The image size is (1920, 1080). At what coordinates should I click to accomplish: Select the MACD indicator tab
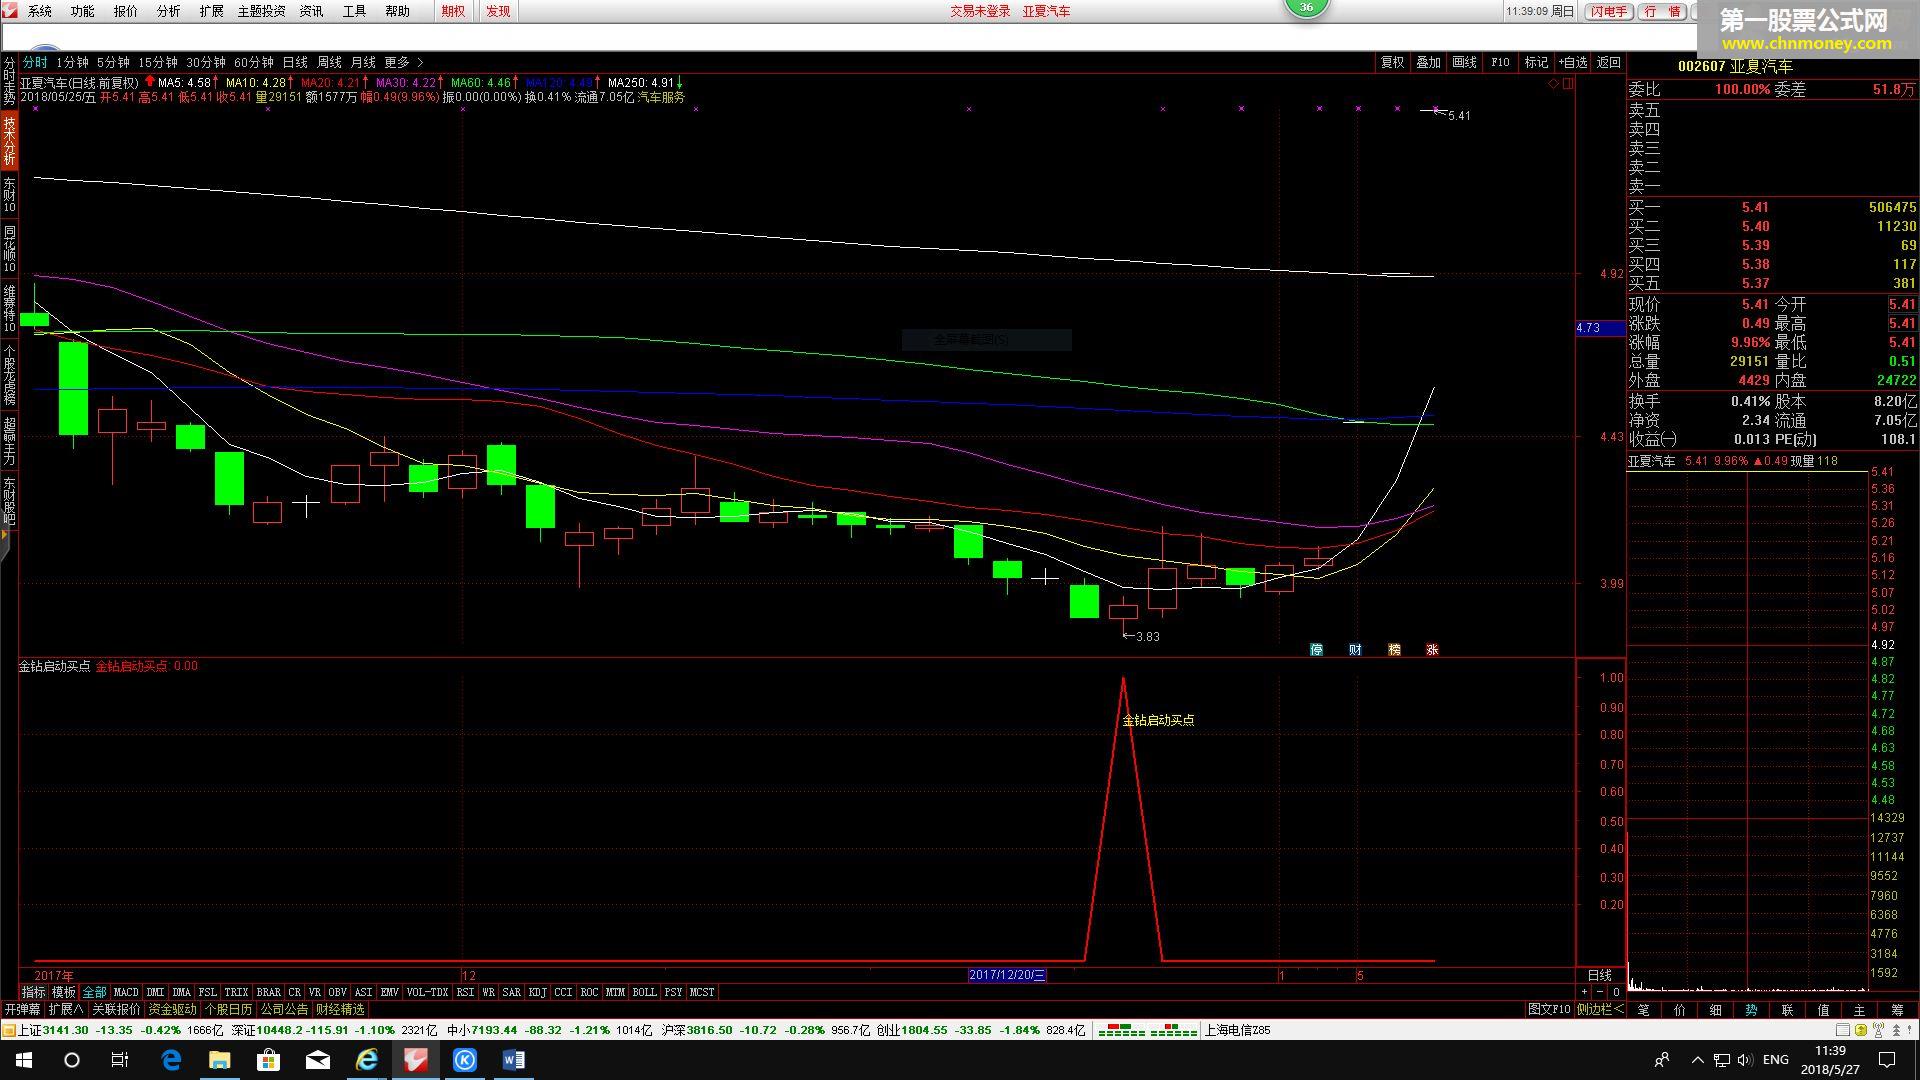[126, 992]
